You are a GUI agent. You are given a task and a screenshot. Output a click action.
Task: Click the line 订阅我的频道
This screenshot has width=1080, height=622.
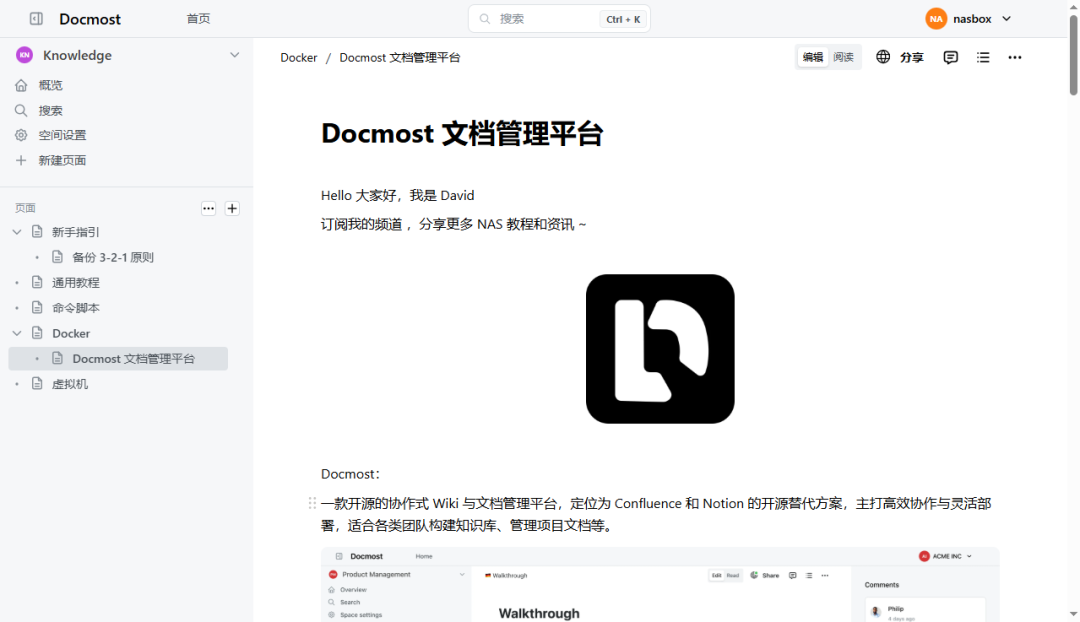pyautogui.click(x=453, y=225)
